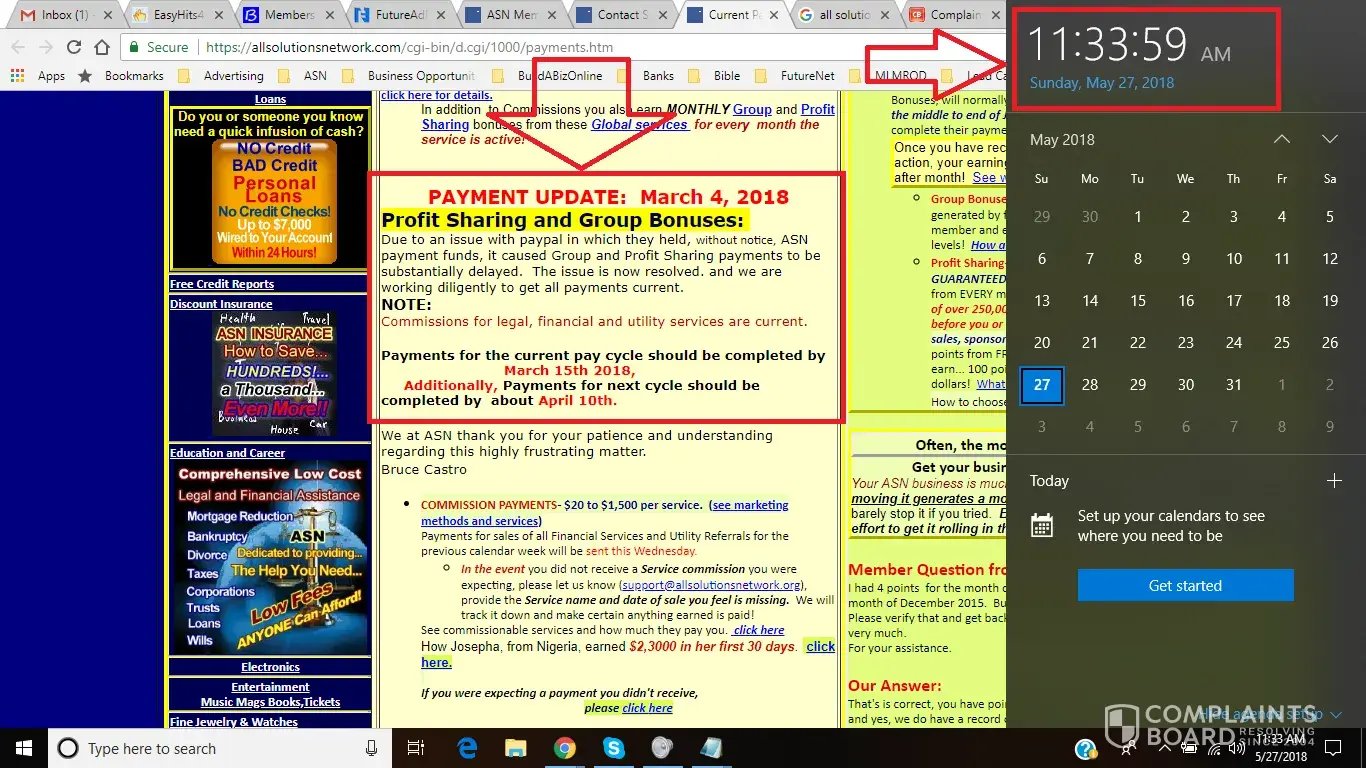Click the Personal Loans ad banner
Viewport: 1366px width, 768px height.
tap(274, 200)
